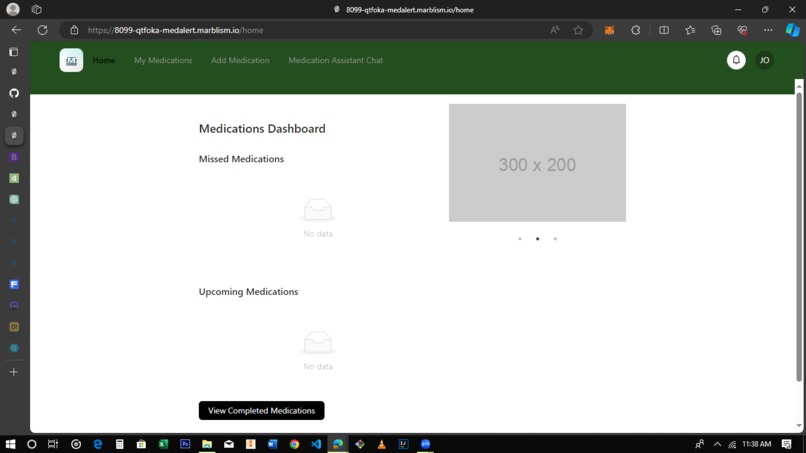Click the MedAlert logo icon
The image size is (806, 453).
point(71,60)
